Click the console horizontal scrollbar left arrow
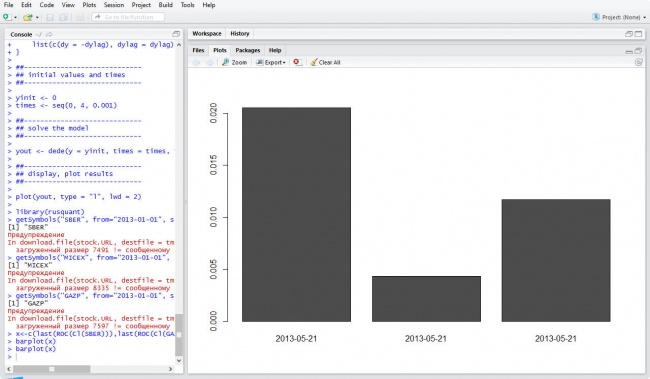This screenshot has height=379, width=650. click(x=9, y=369)
